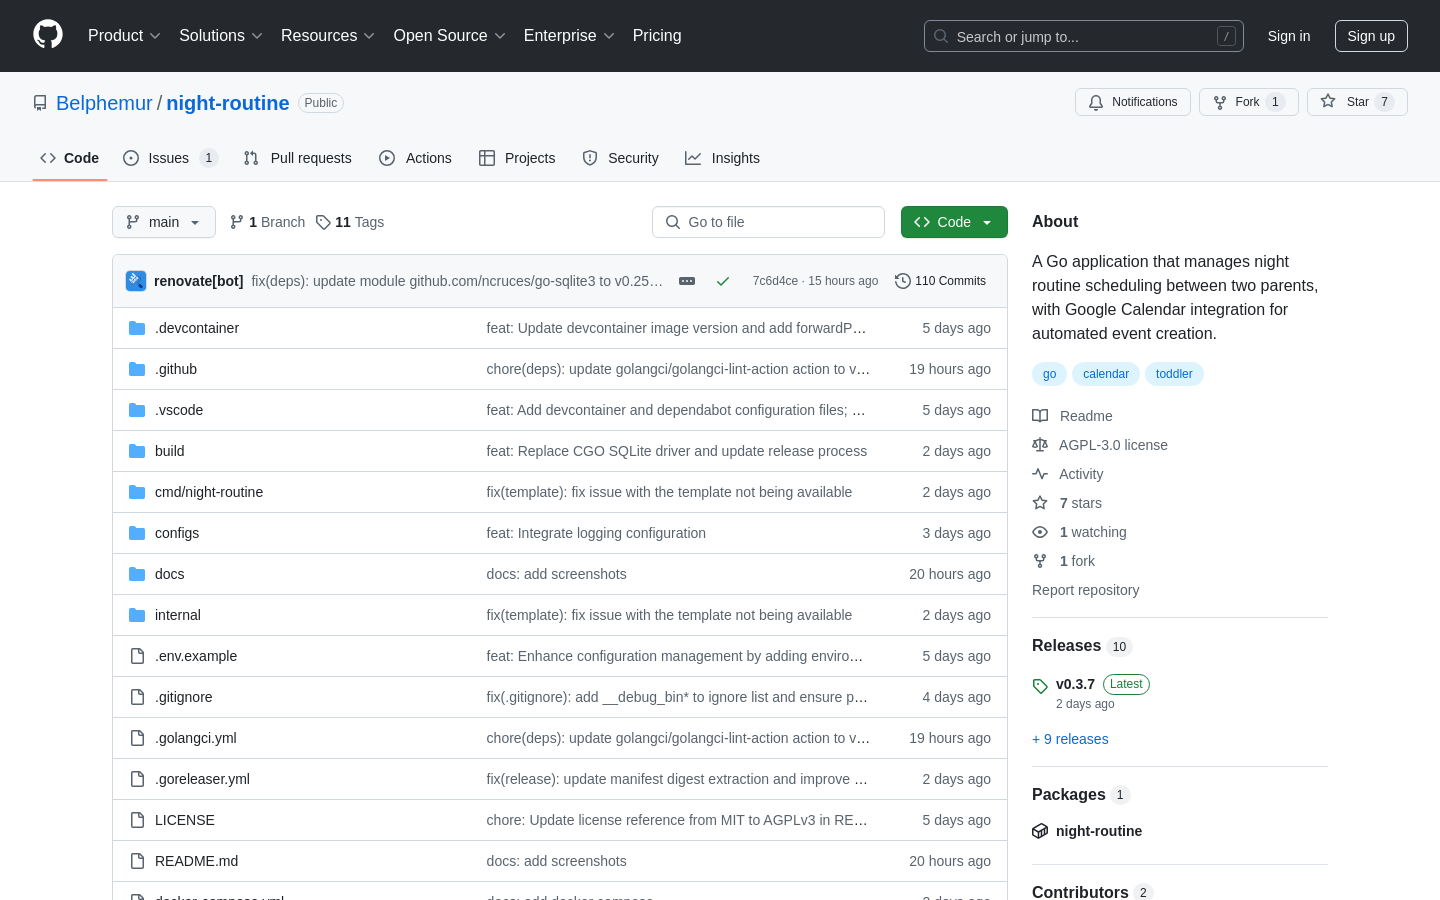Select the toddler topic tag

(x=1174, y=374)
